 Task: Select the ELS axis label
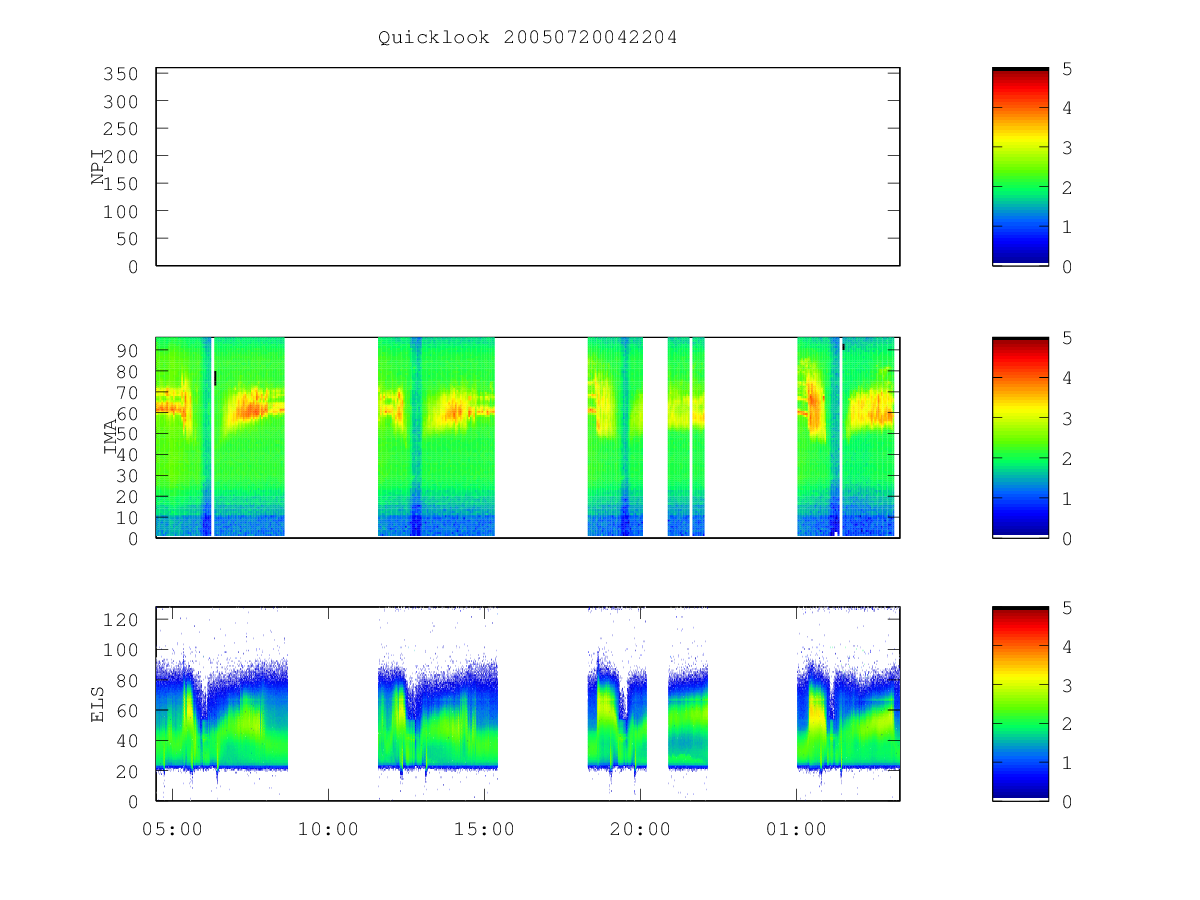(98, 704)
